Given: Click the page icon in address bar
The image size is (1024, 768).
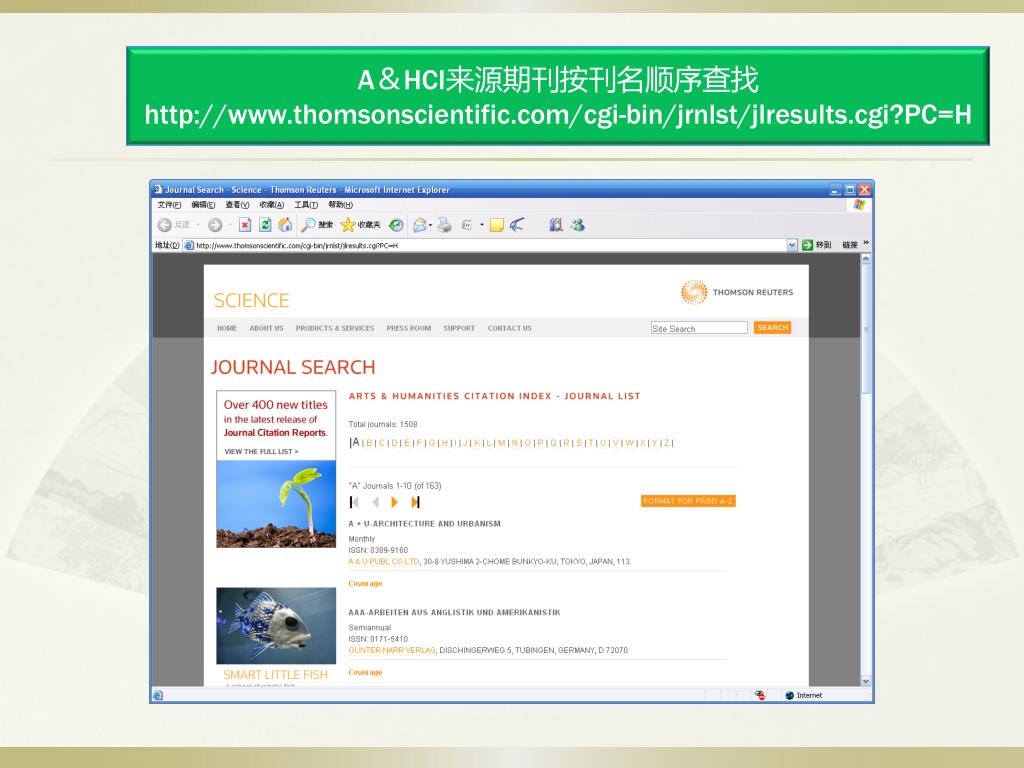Looking at the screenshot, I should 189,246.
